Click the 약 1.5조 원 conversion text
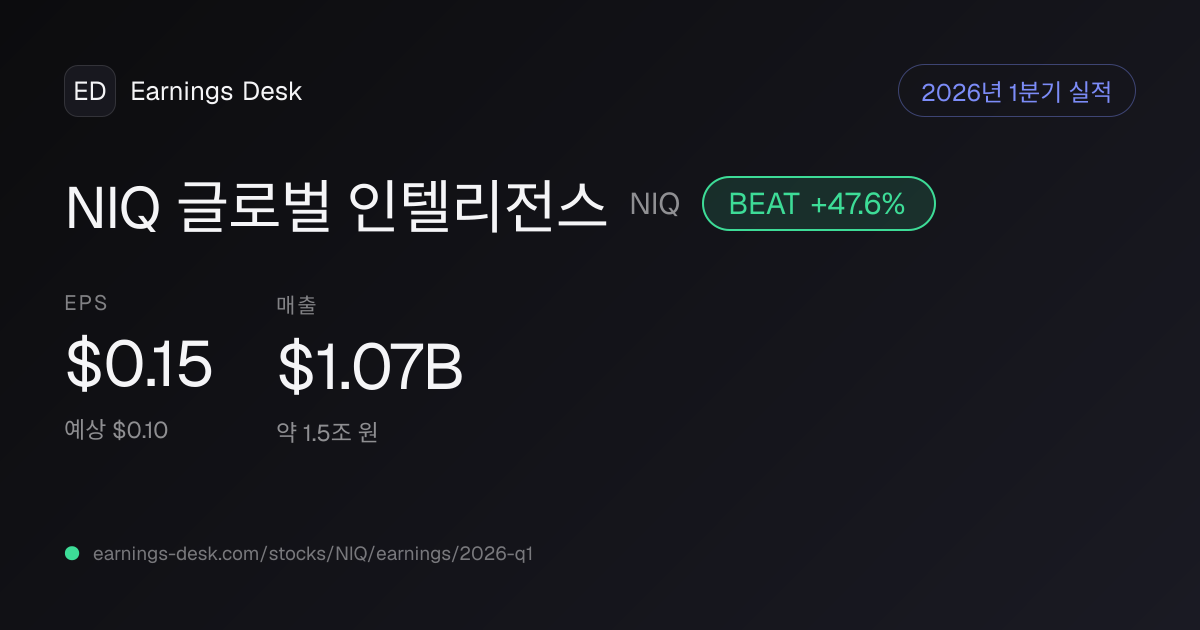The image size is (1200, 630). coord(327,433)
